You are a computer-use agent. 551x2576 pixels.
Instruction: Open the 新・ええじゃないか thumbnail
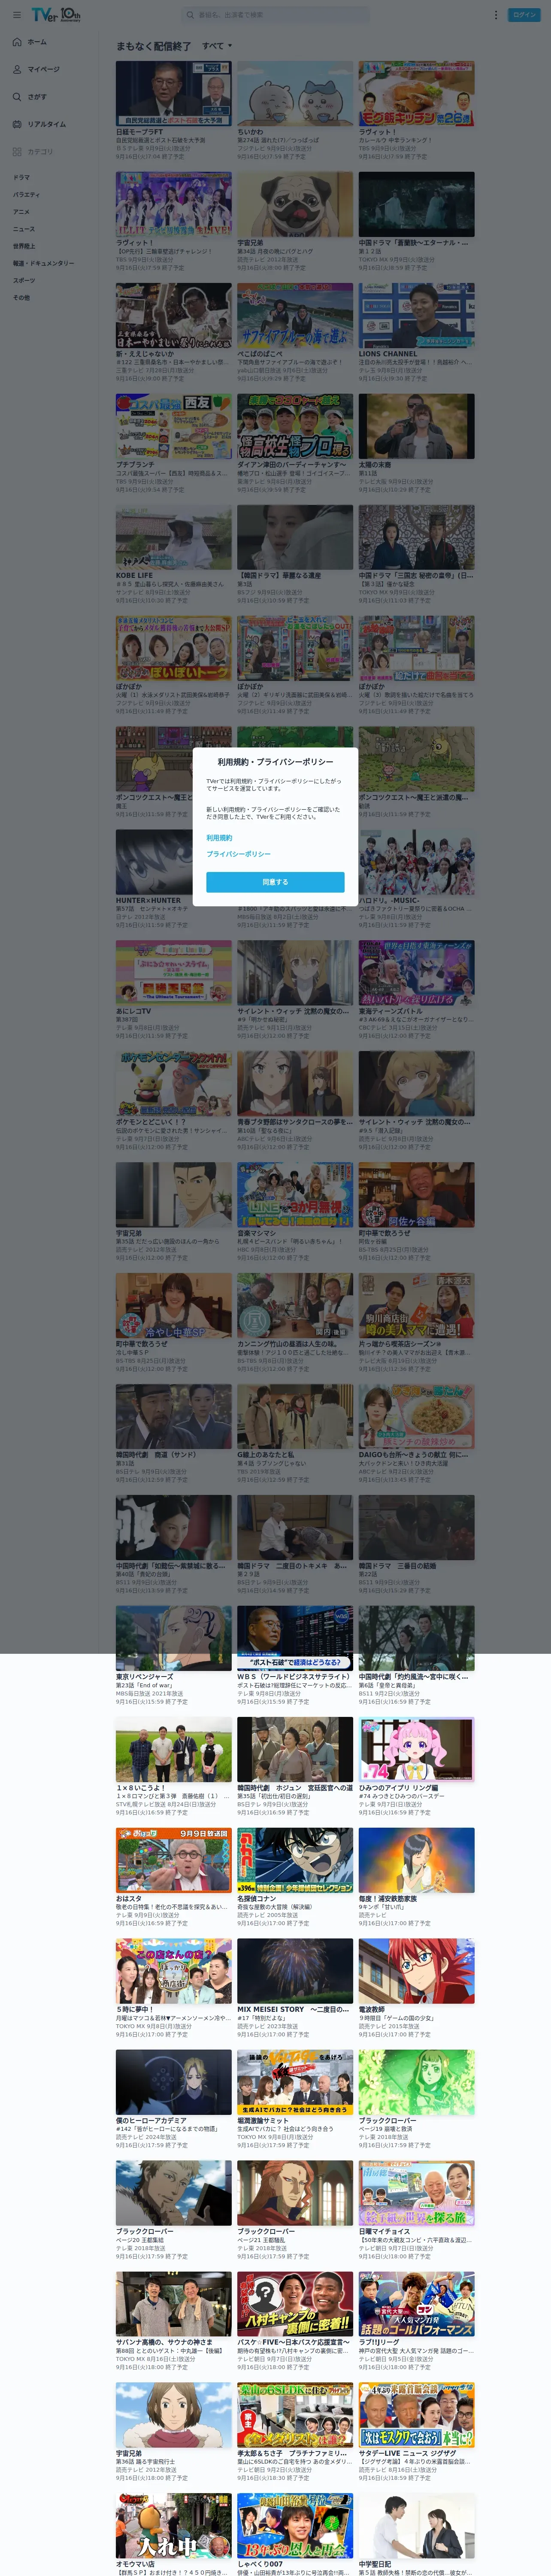click(x=173, y=315)
